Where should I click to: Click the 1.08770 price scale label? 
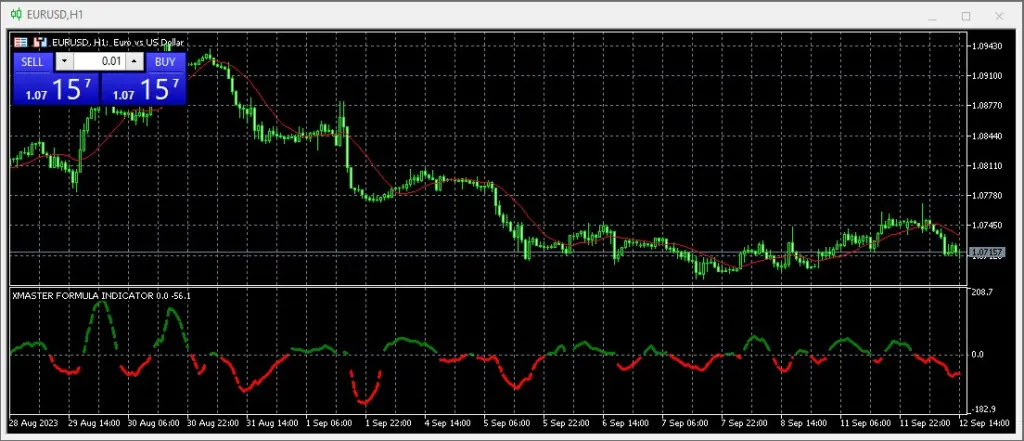pyautogui.click(x=987, y=105)
